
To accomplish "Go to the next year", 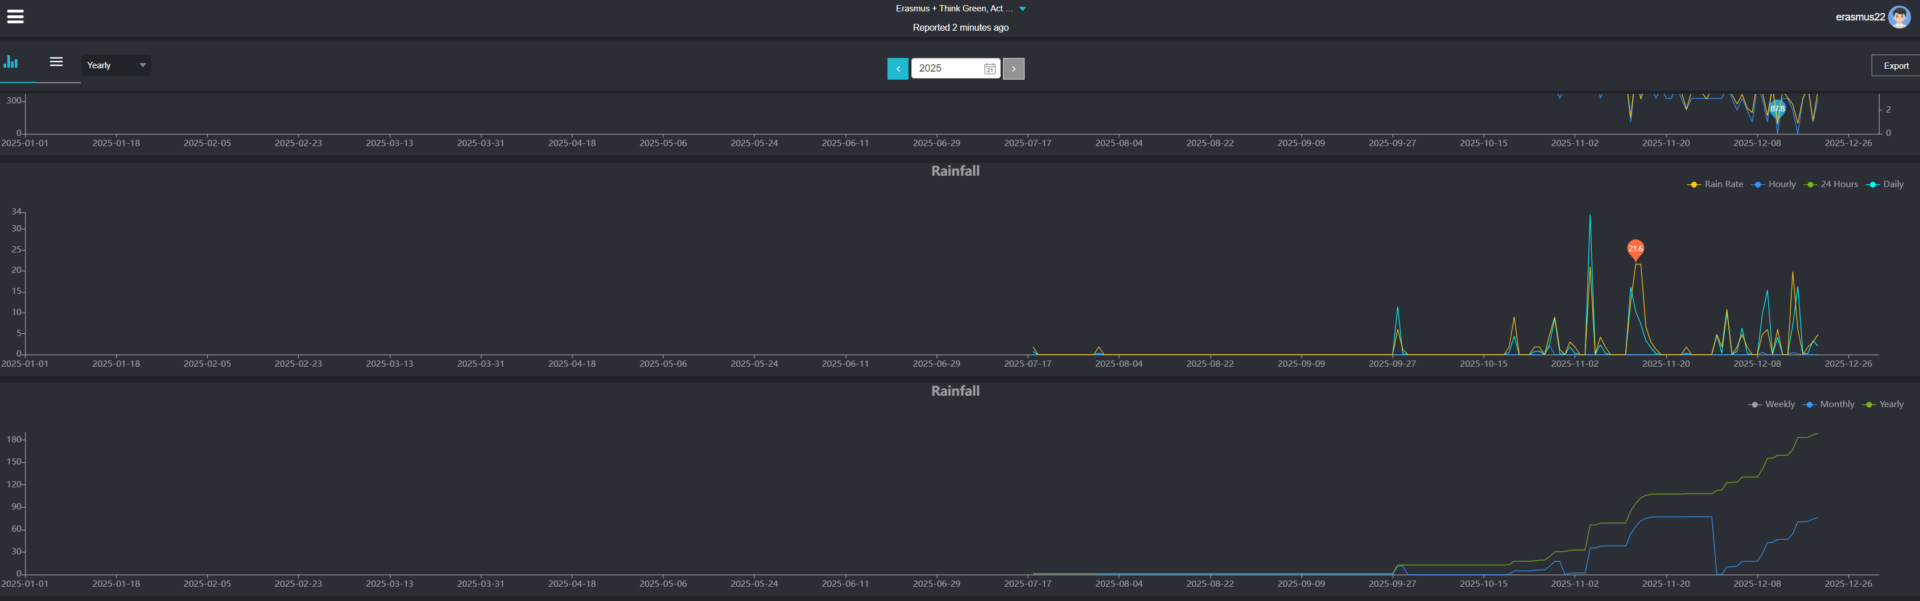I will pyautogui.click(x=1013, y=68).
